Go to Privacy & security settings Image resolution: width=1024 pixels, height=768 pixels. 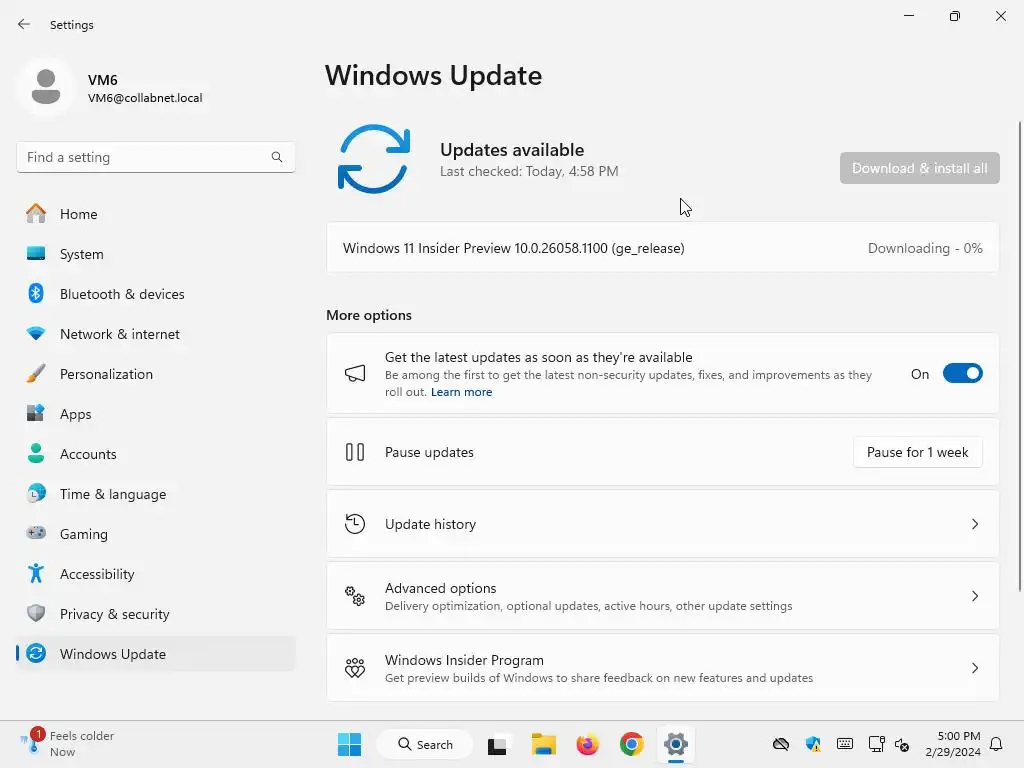[x=155, y=613]
